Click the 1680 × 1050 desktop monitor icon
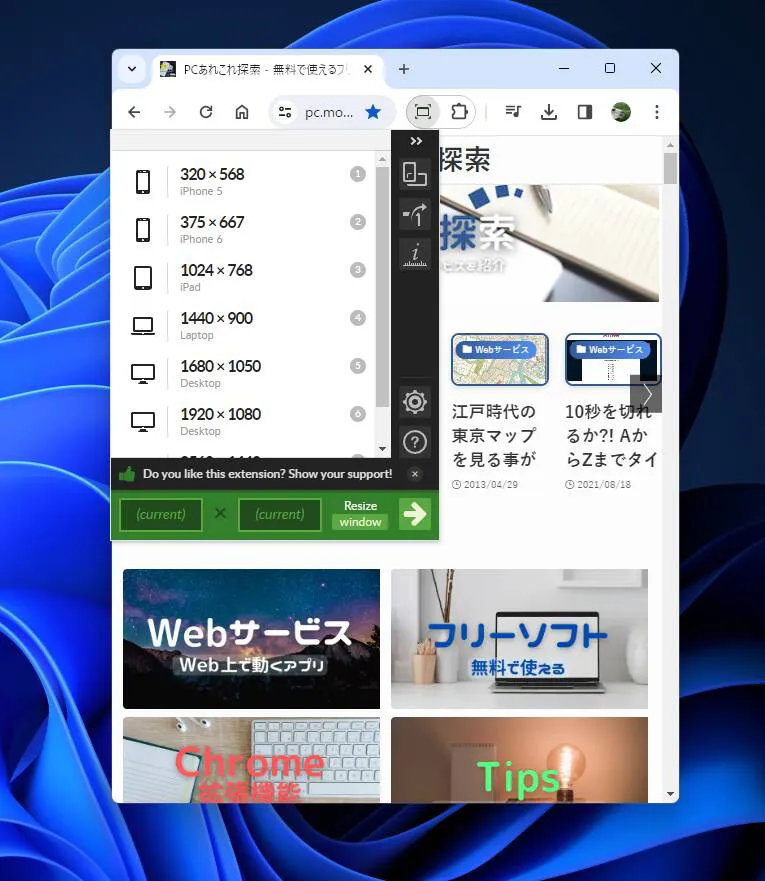 click(x=143, y=374)
